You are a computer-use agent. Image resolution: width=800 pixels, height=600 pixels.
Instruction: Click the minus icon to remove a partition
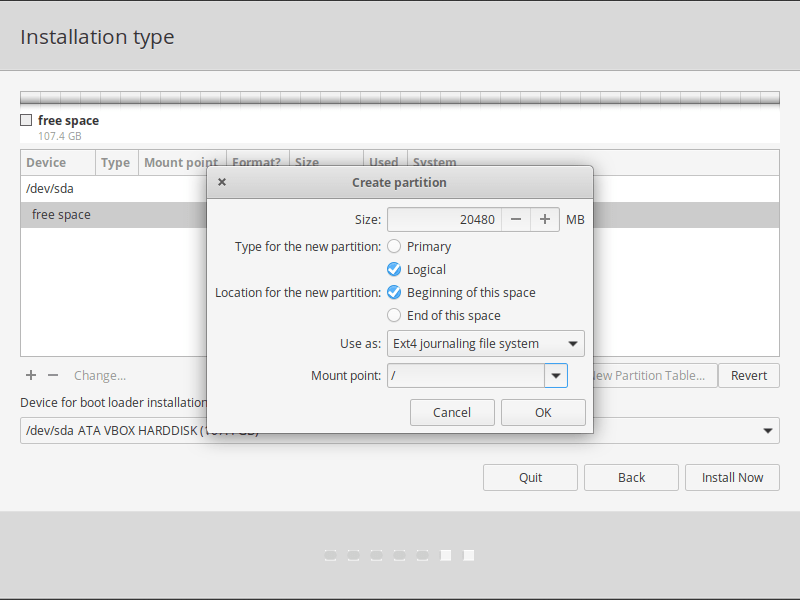click(x=53, y=375)
